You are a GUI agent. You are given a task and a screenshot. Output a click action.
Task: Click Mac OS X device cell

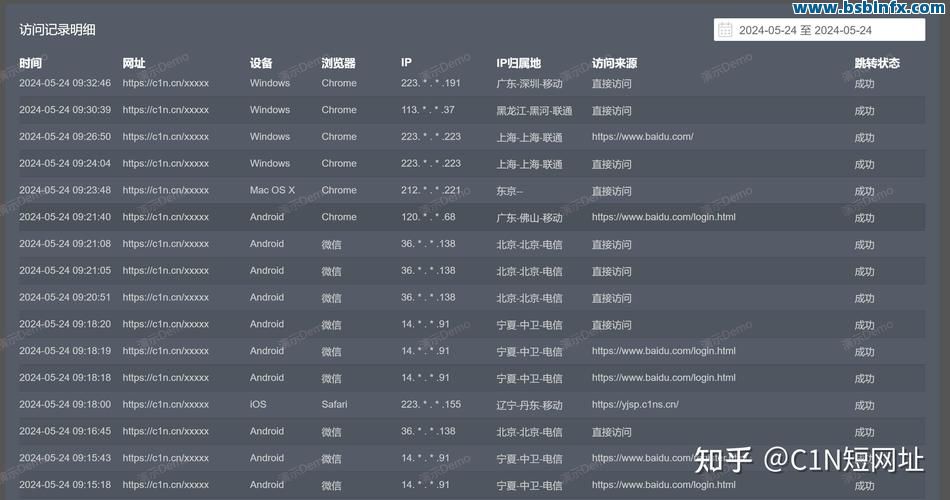pyautogui.click(x=272, y=190)
